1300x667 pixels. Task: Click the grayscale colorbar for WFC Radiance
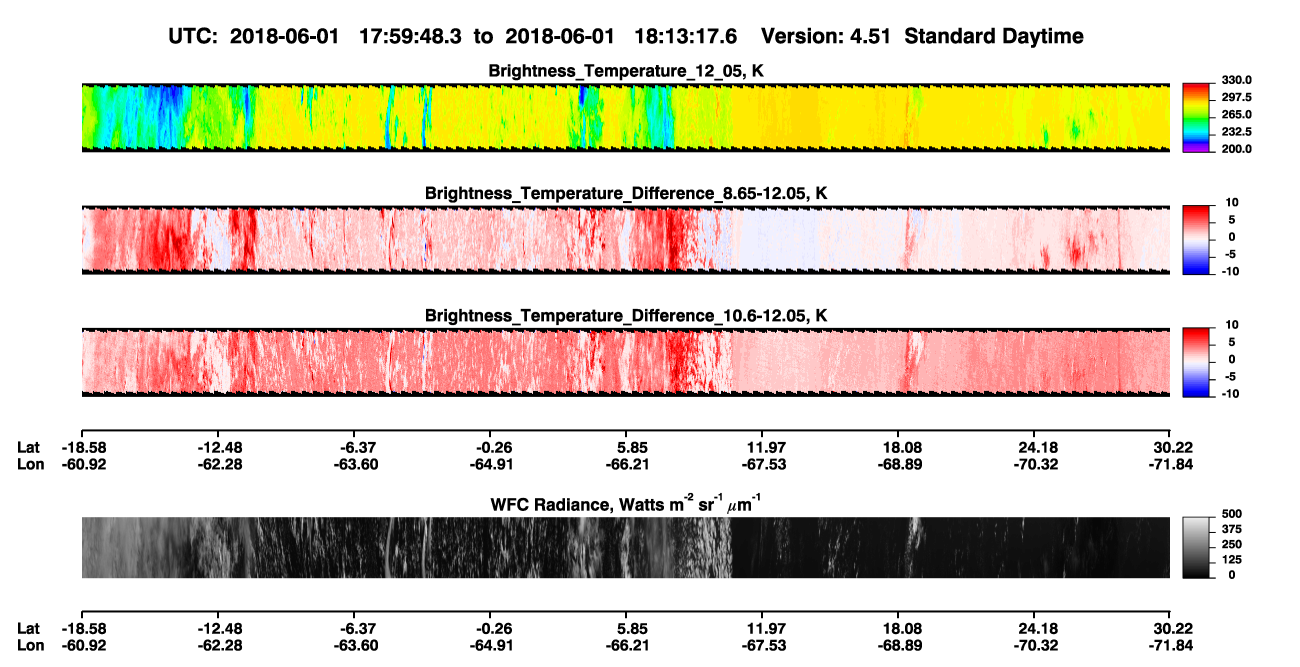tap(1196, 548)
